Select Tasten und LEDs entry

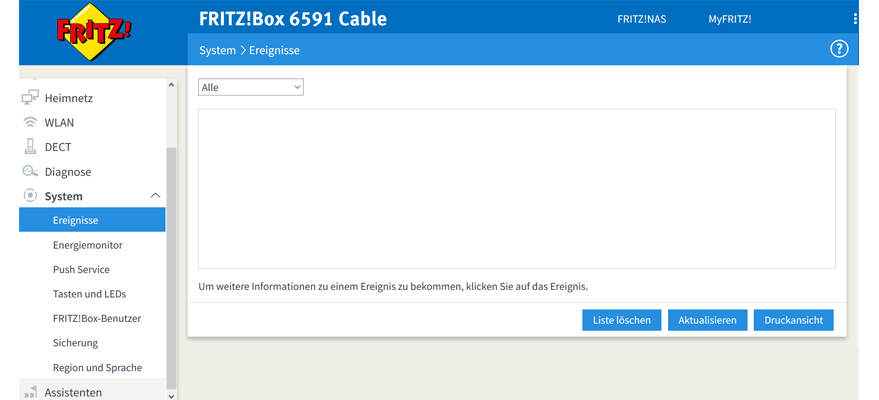click(89, 294)
